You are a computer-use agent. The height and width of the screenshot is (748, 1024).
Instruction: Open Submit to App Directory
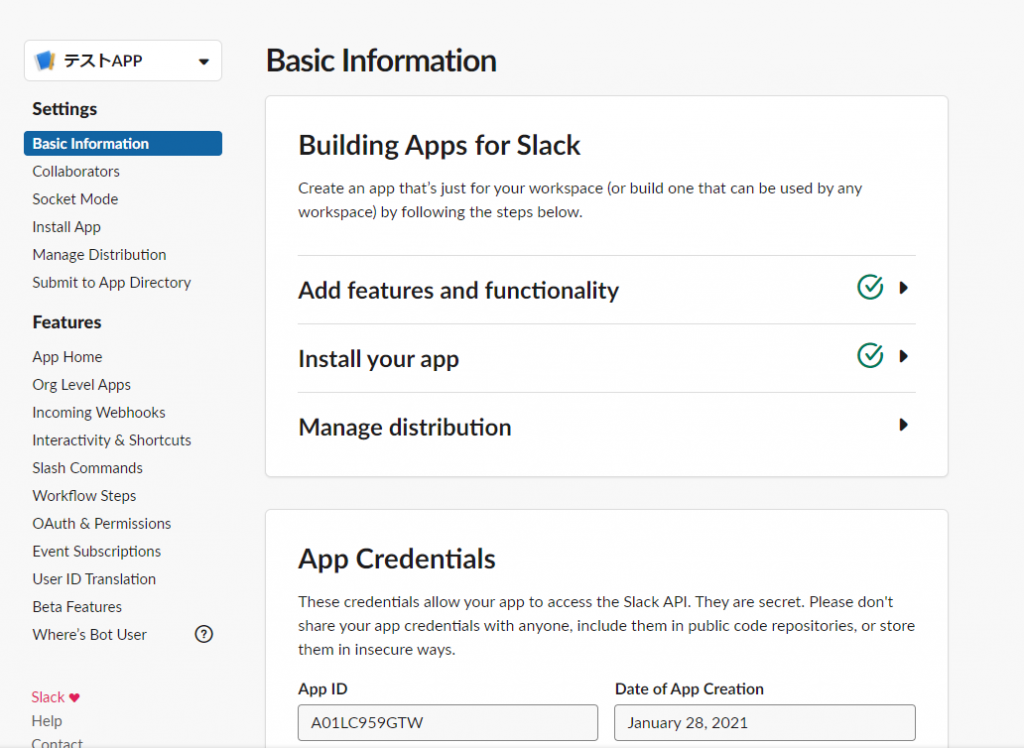pyautogui.click(x=112, y=282)
